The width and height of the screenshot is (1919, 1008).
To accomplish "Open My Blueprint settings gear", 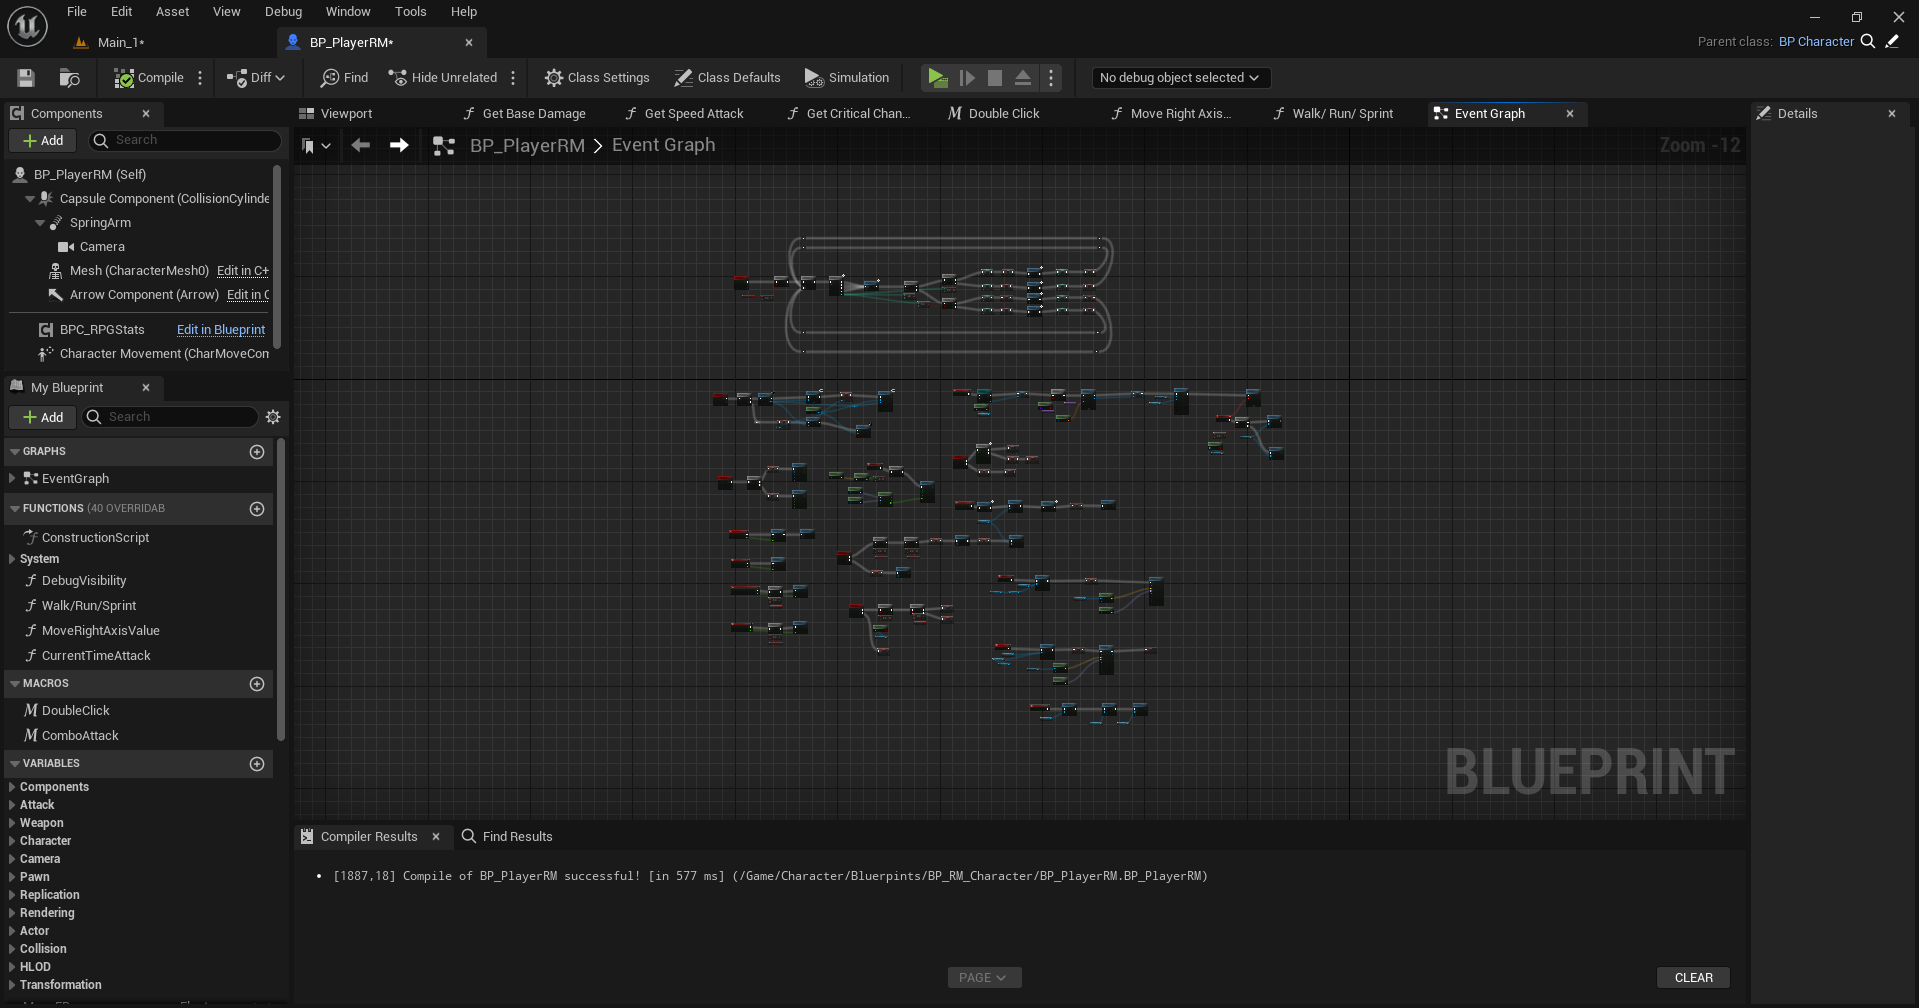I will tap(273, 417).
